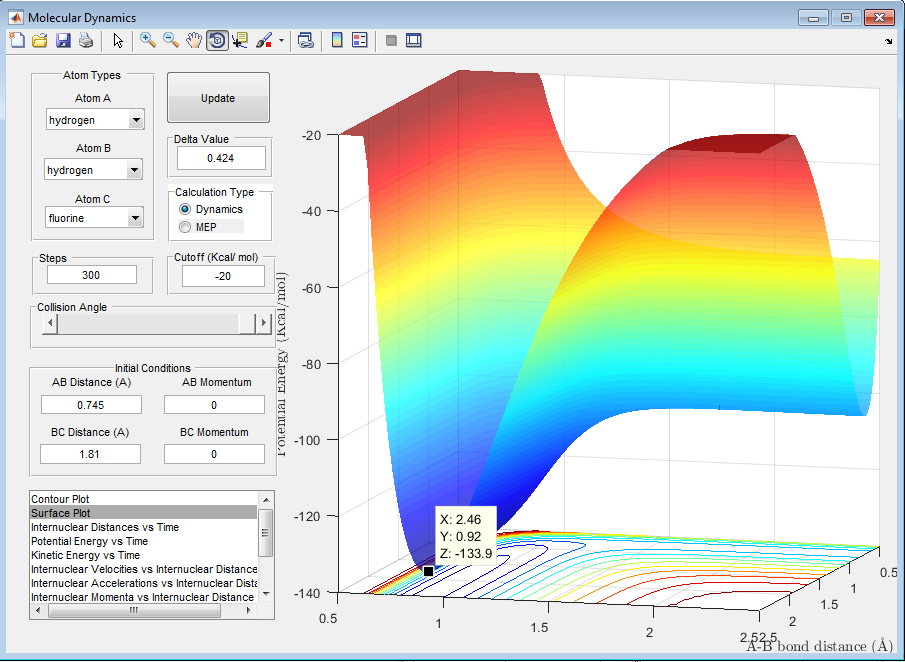This screenshot has width=905, height=662.
Task: Activate the Data Cursor tool
Action: pyautogui.click(x=240, y=40)
